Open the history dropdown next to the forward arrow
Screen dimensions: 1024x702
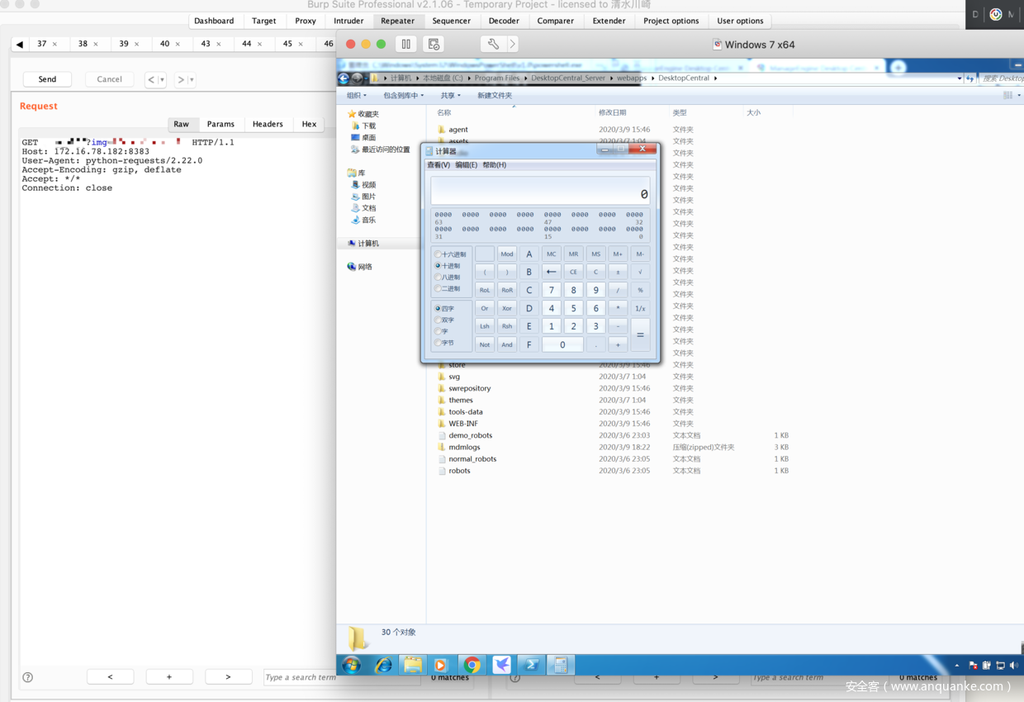[x=191, y=80]
